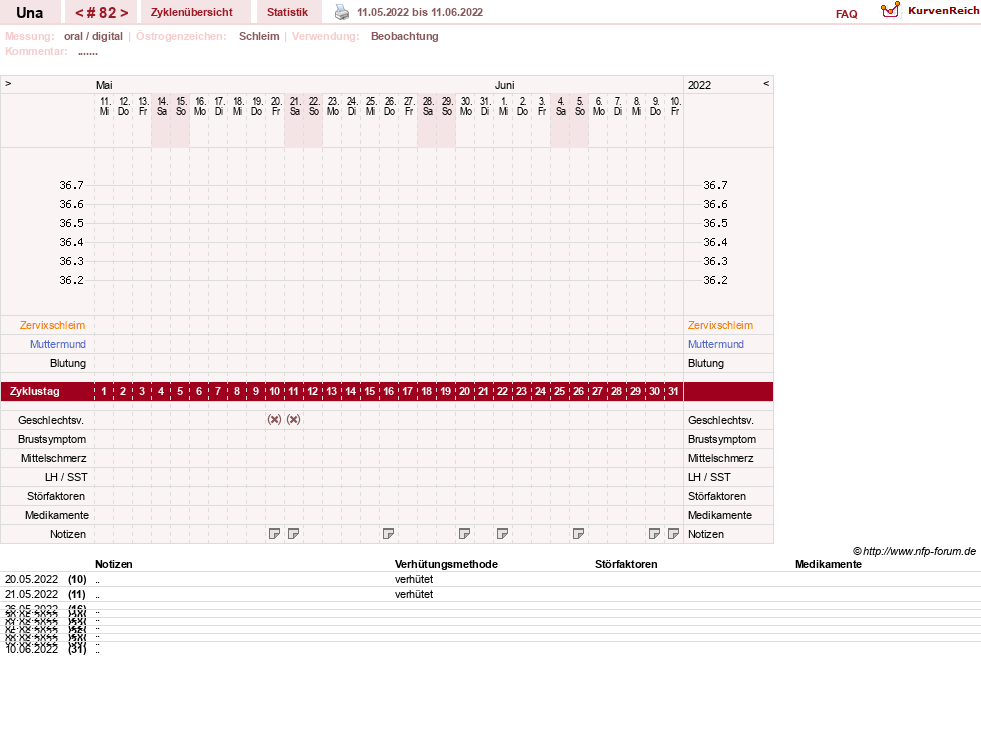
Task: Select cycle day 1 in Zyklustag bar
Action: click(x=104, y=392)
